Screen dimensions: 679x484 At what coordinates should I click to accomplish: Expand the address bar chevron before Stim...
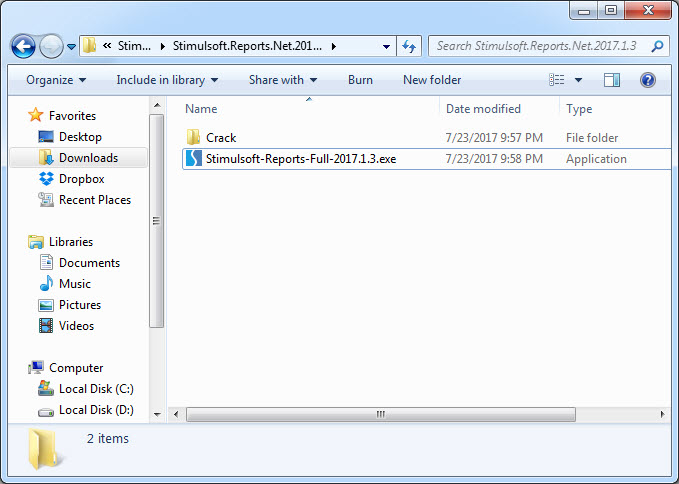click(107, 45)
